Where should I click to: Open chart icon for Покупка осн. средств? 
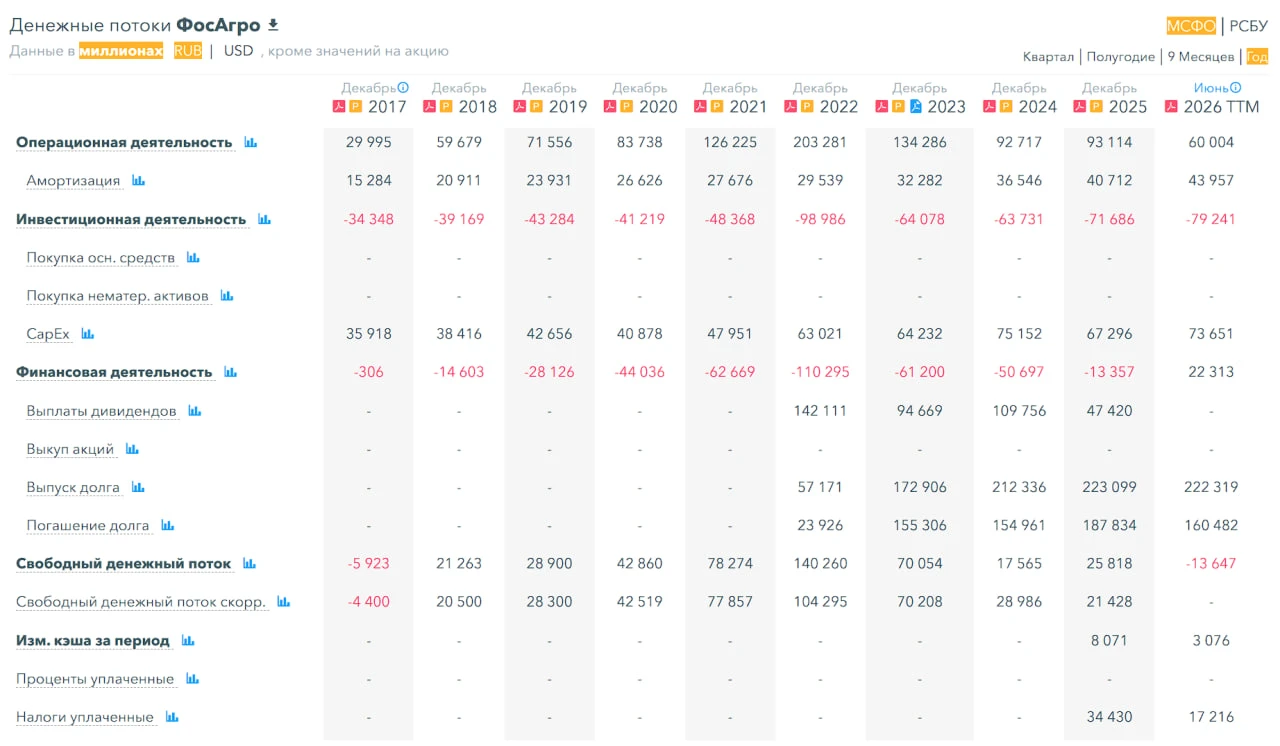[194, 258]
